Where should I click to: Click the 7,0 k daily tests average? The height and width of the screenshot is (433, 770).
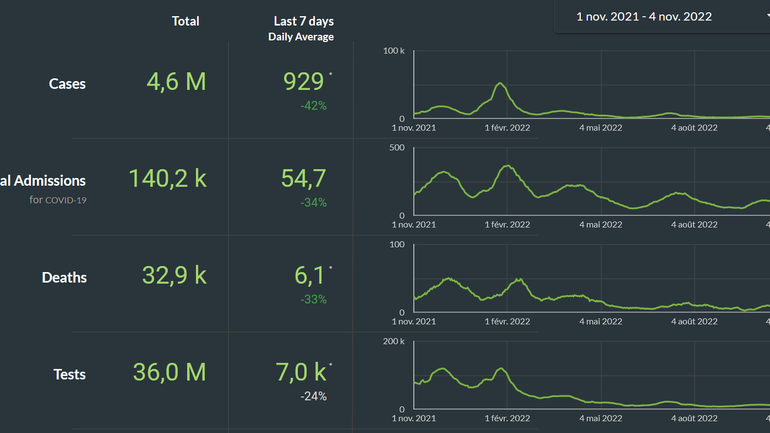pos(300,373)
